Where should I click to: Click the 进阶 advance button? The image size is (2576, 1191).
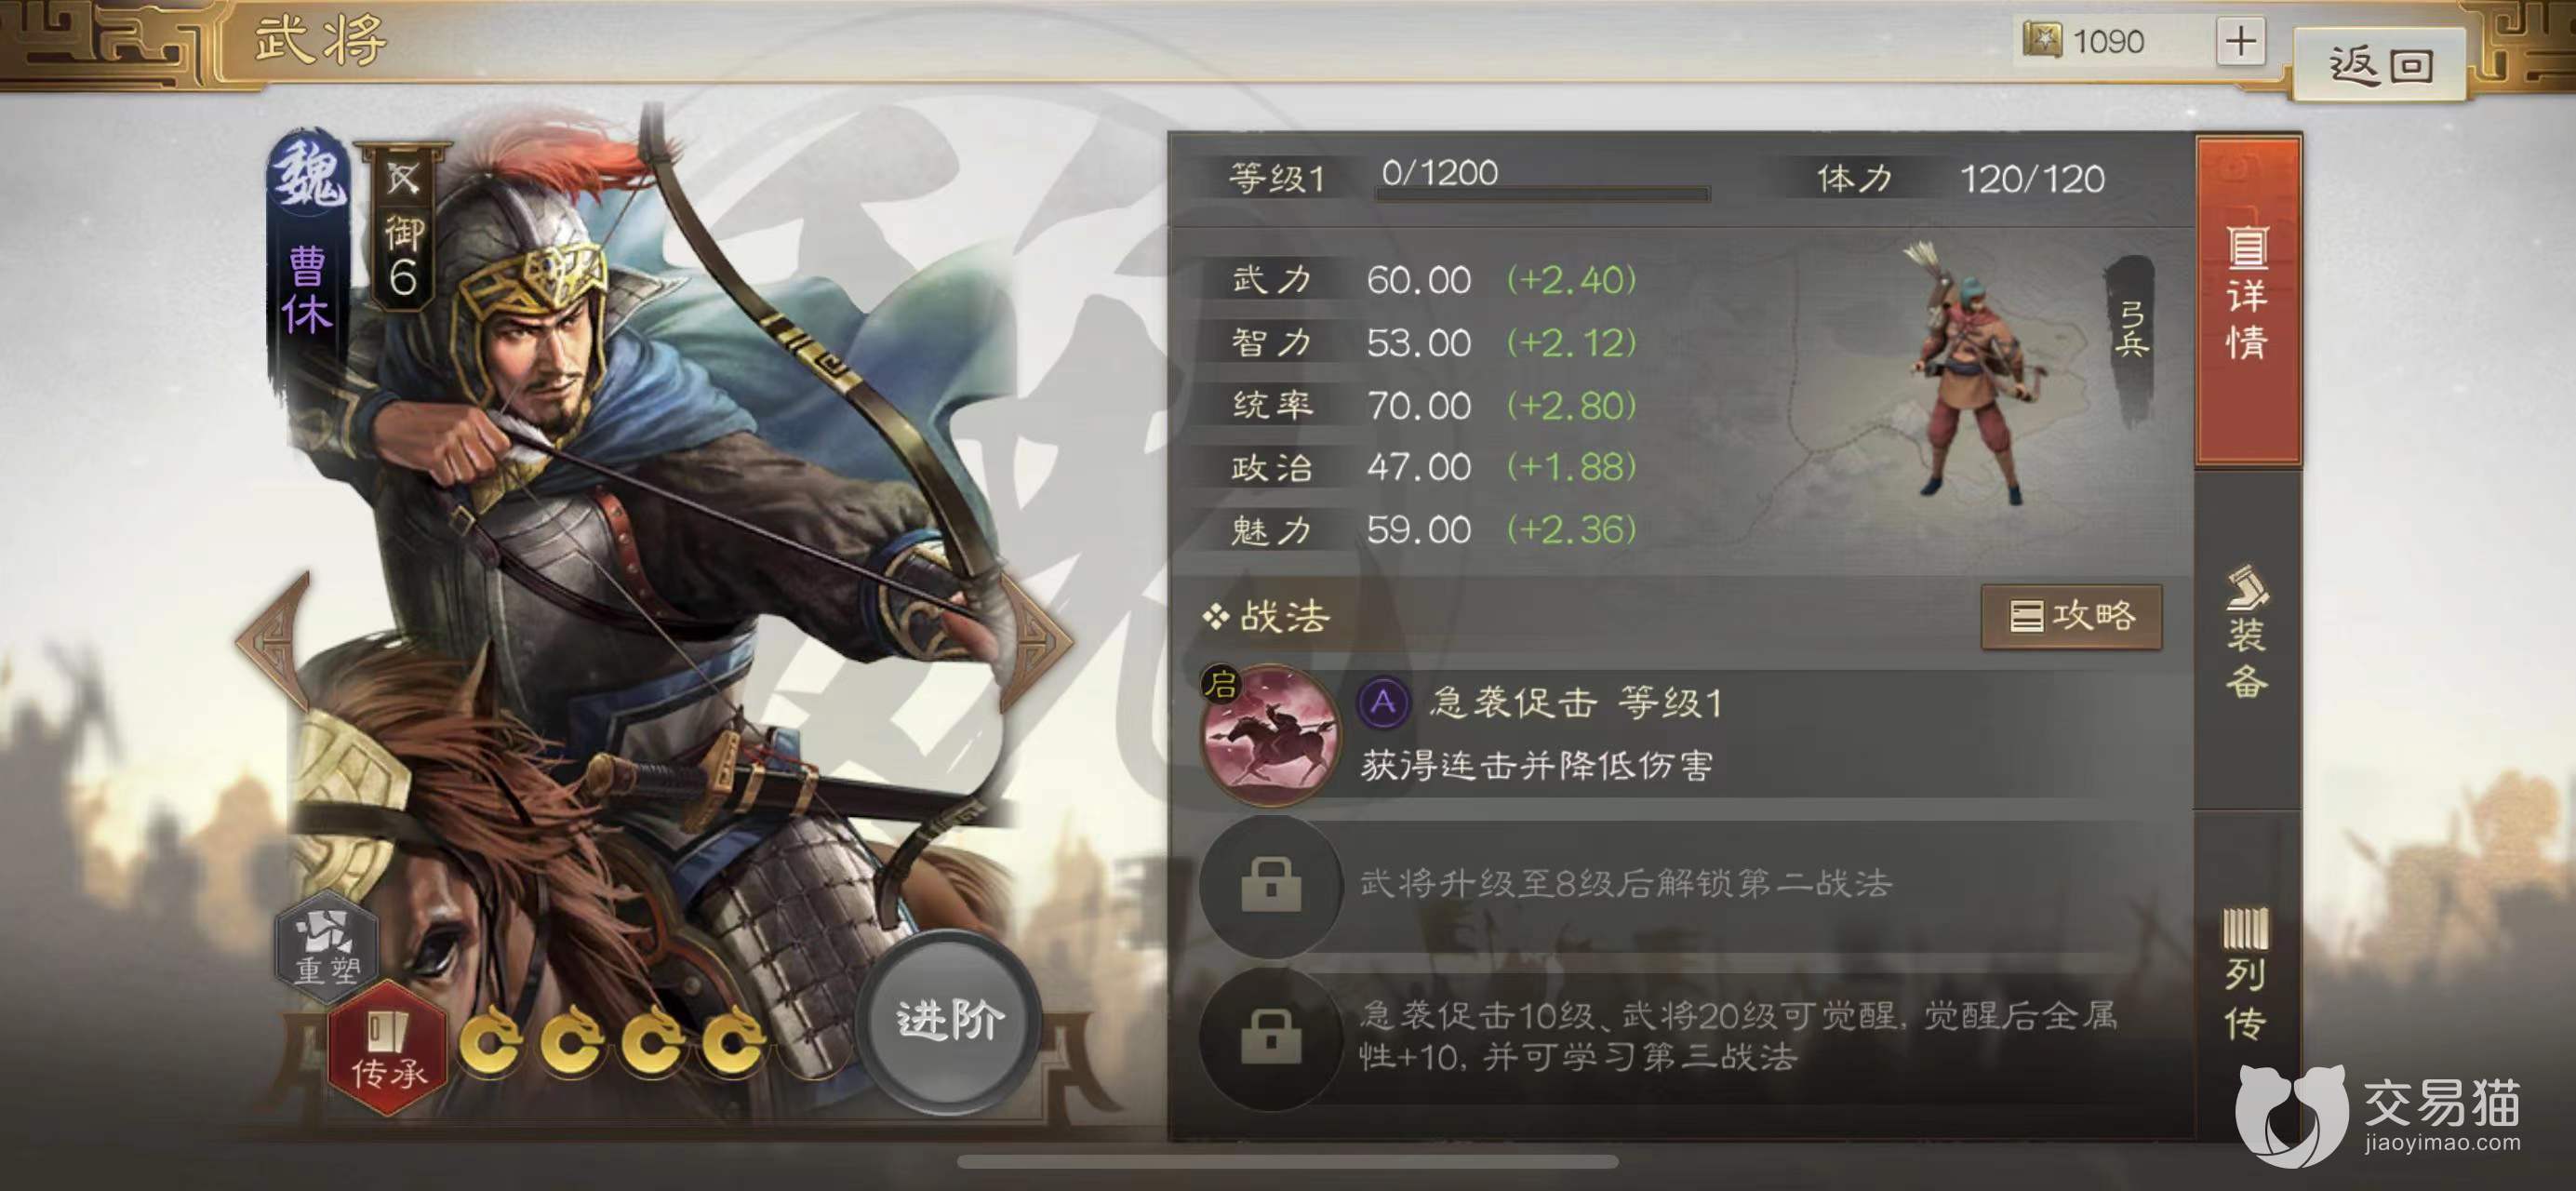948,1021
